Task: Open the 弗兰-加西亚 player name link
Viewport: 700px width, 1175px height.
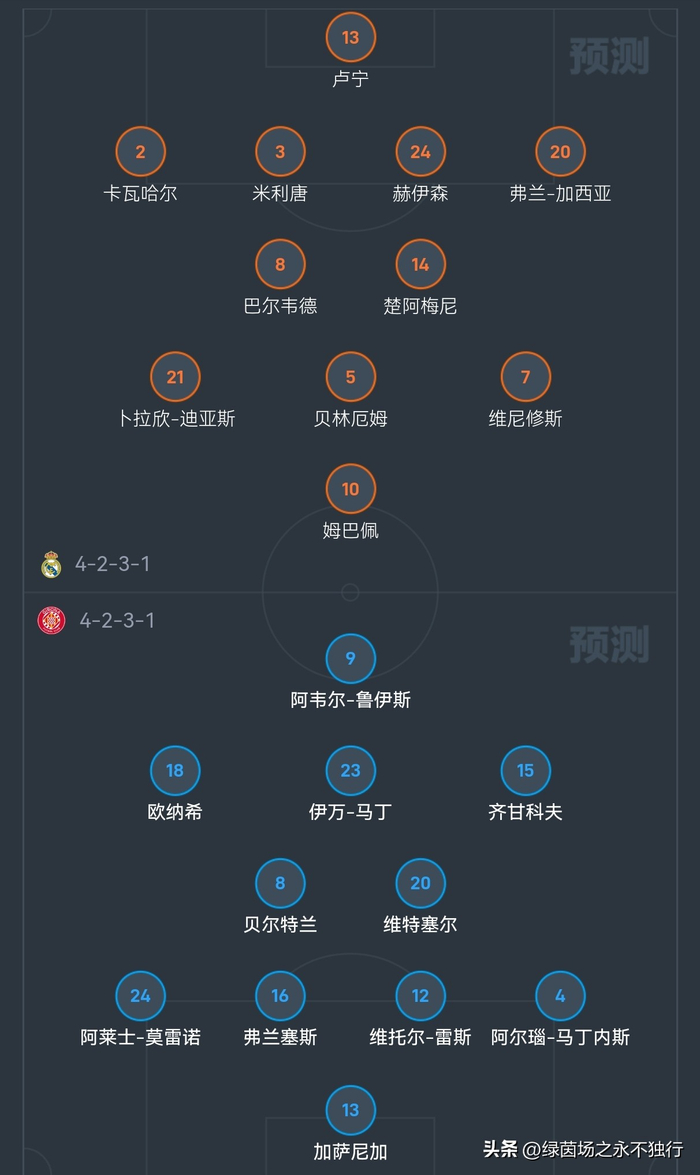Action: [x=560, y=193]
